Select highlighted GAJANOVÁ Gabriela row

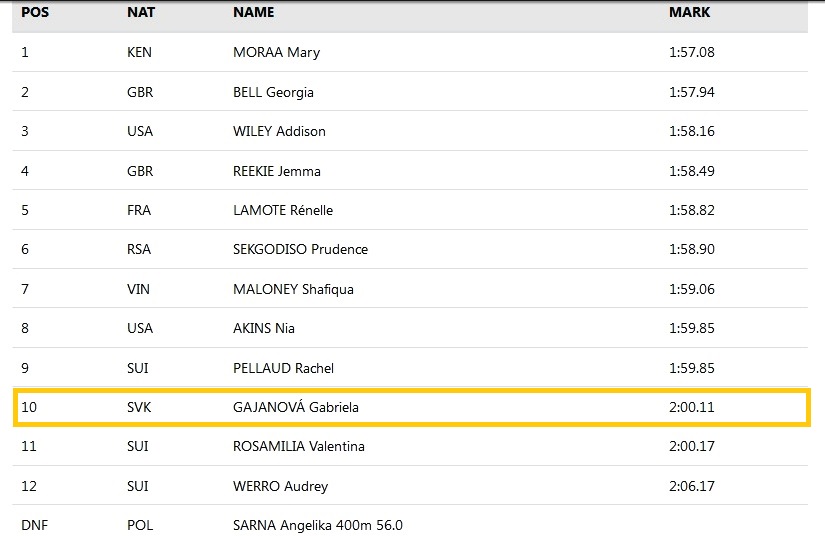click(x=412, y=407)
